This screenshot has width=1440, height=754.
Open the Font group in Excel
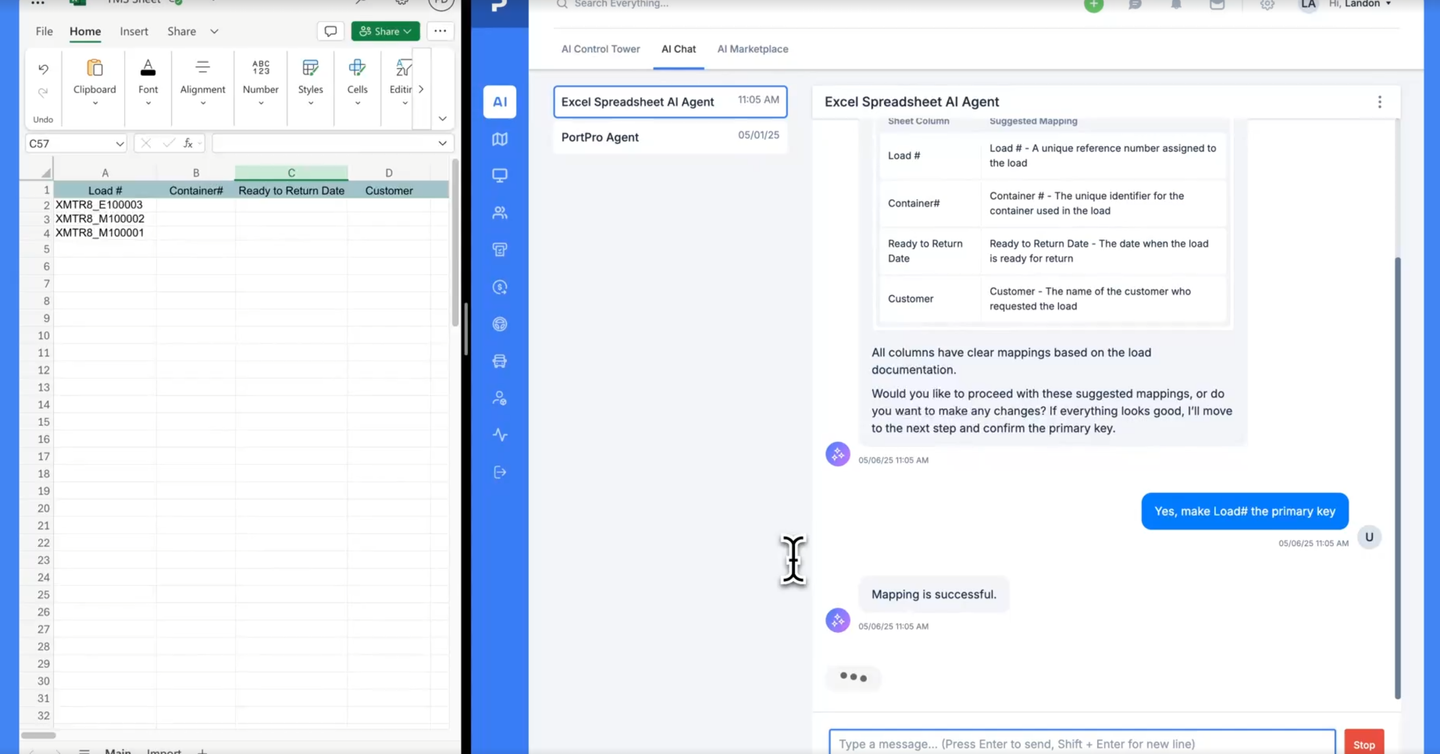click(148, 82)
